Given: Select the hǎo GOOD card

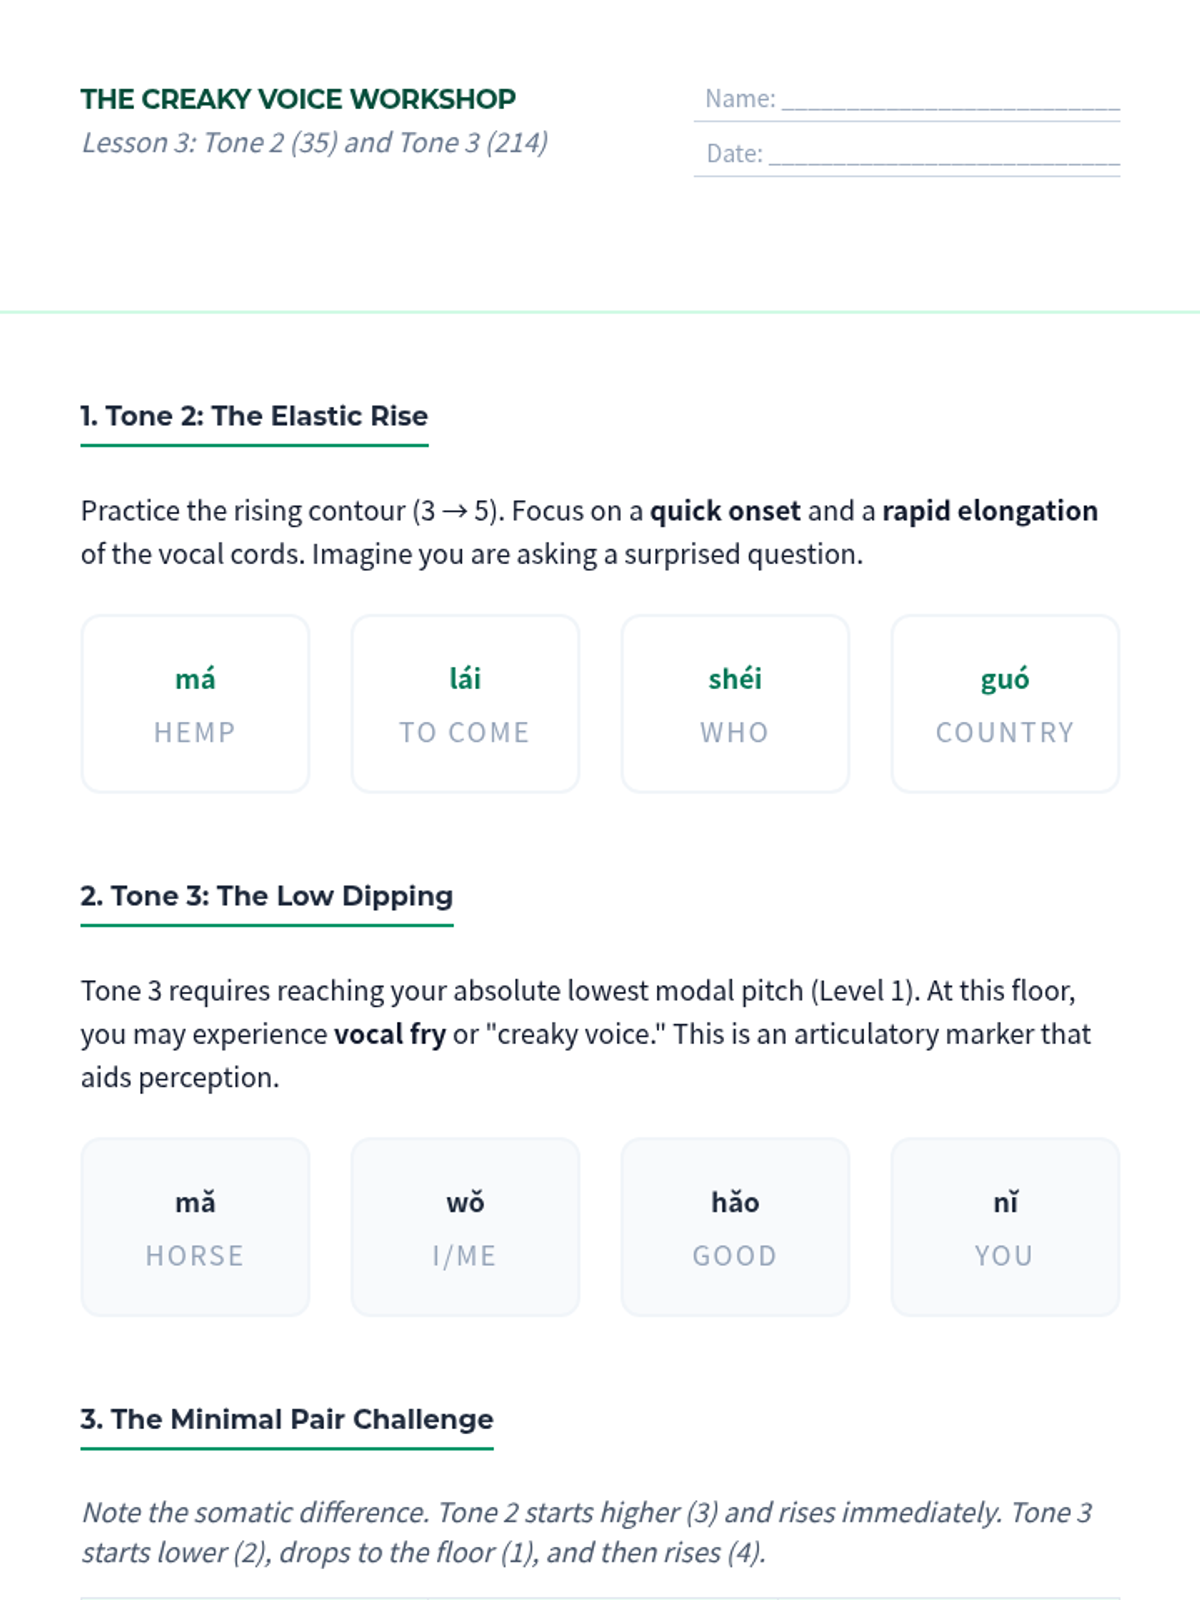Looking at the screenshot, I should (x=735, y=1227).
